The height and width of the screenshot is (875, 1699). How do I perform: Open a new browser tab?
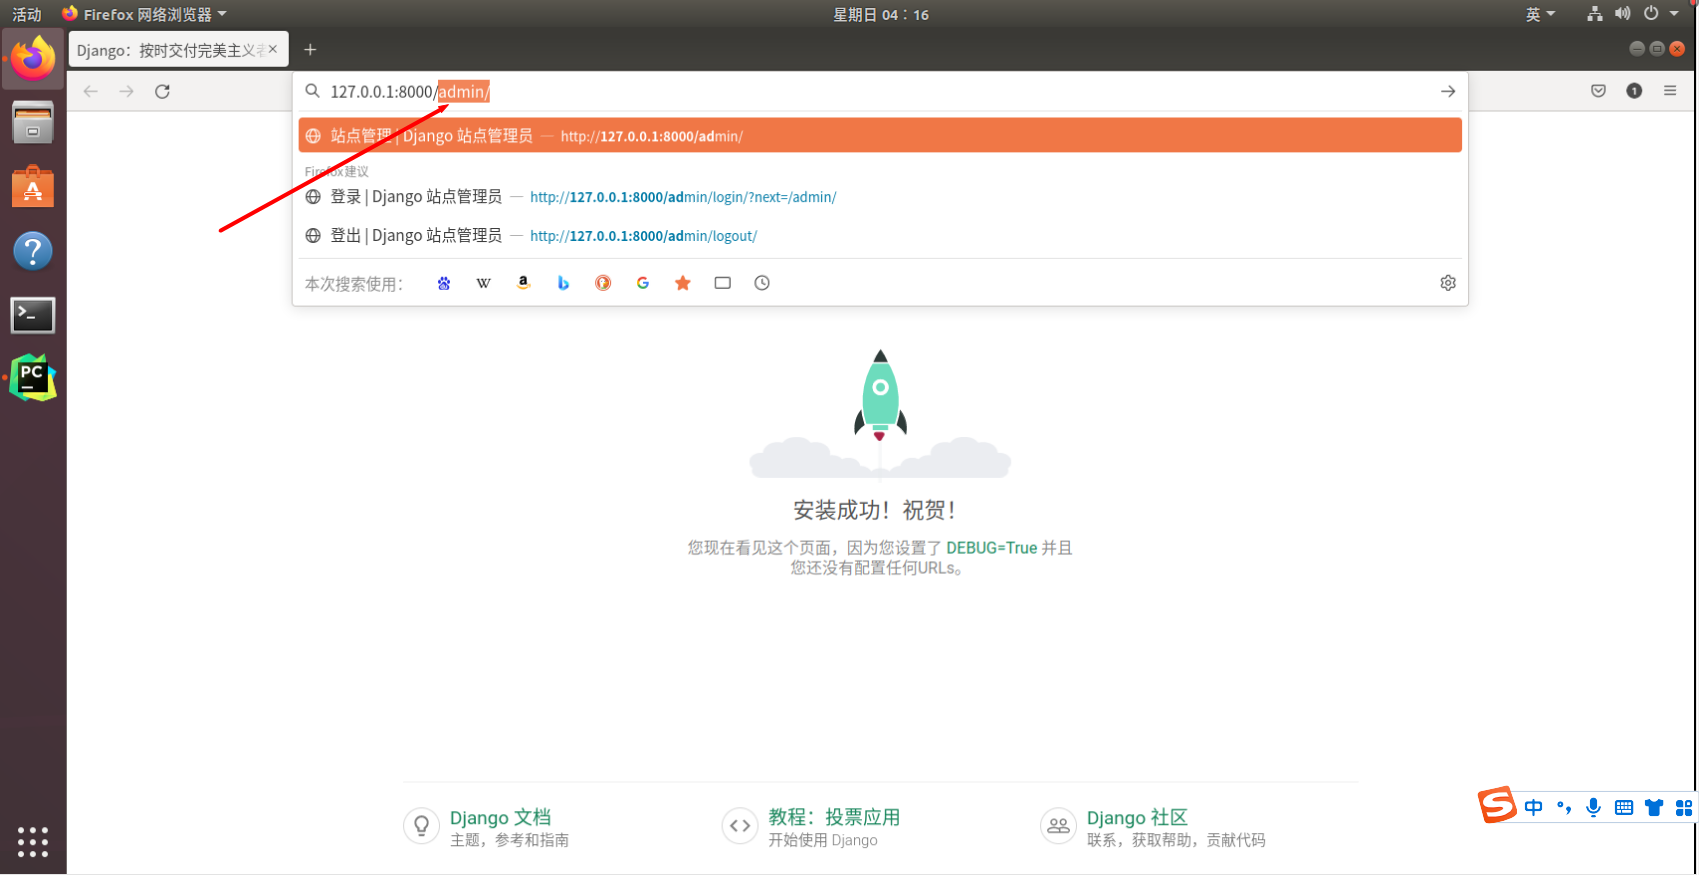[x=310, y=50]
